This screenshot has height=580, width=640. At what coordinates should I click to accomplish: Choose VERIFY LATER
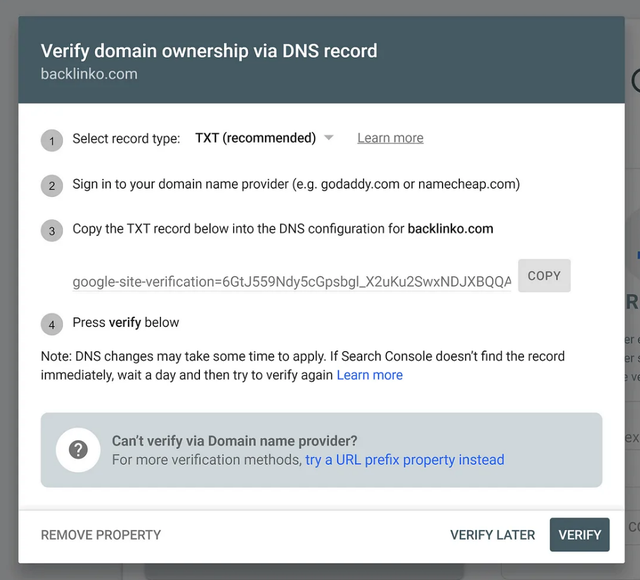tap(492, 535)
